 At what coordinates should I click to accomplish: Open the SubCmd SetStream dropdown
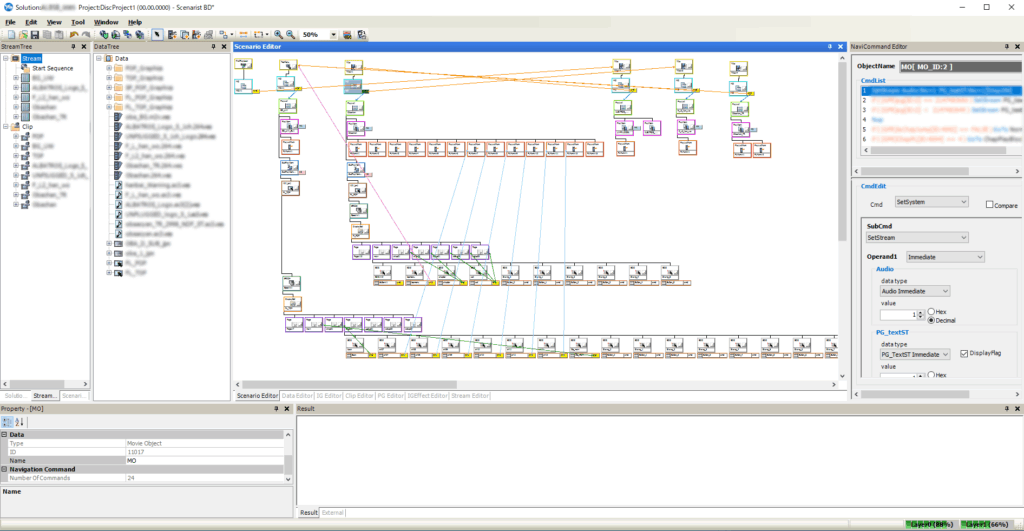point(917,238)
